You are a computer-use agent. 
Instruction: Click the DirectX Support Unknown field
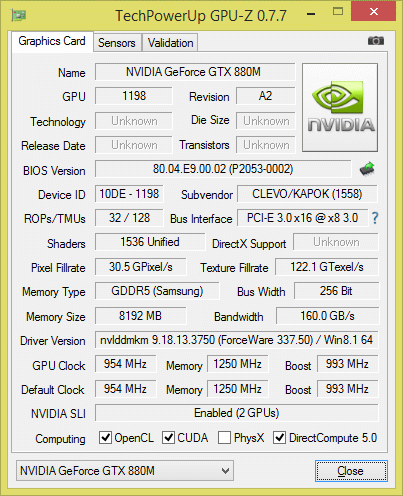click(x=336, y=242)
